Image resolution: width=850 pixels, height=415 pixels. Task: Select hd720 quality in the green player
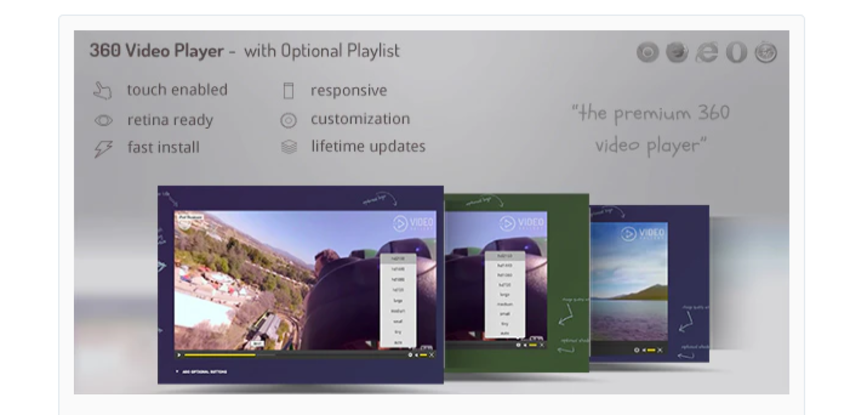(x=505, y=284)
